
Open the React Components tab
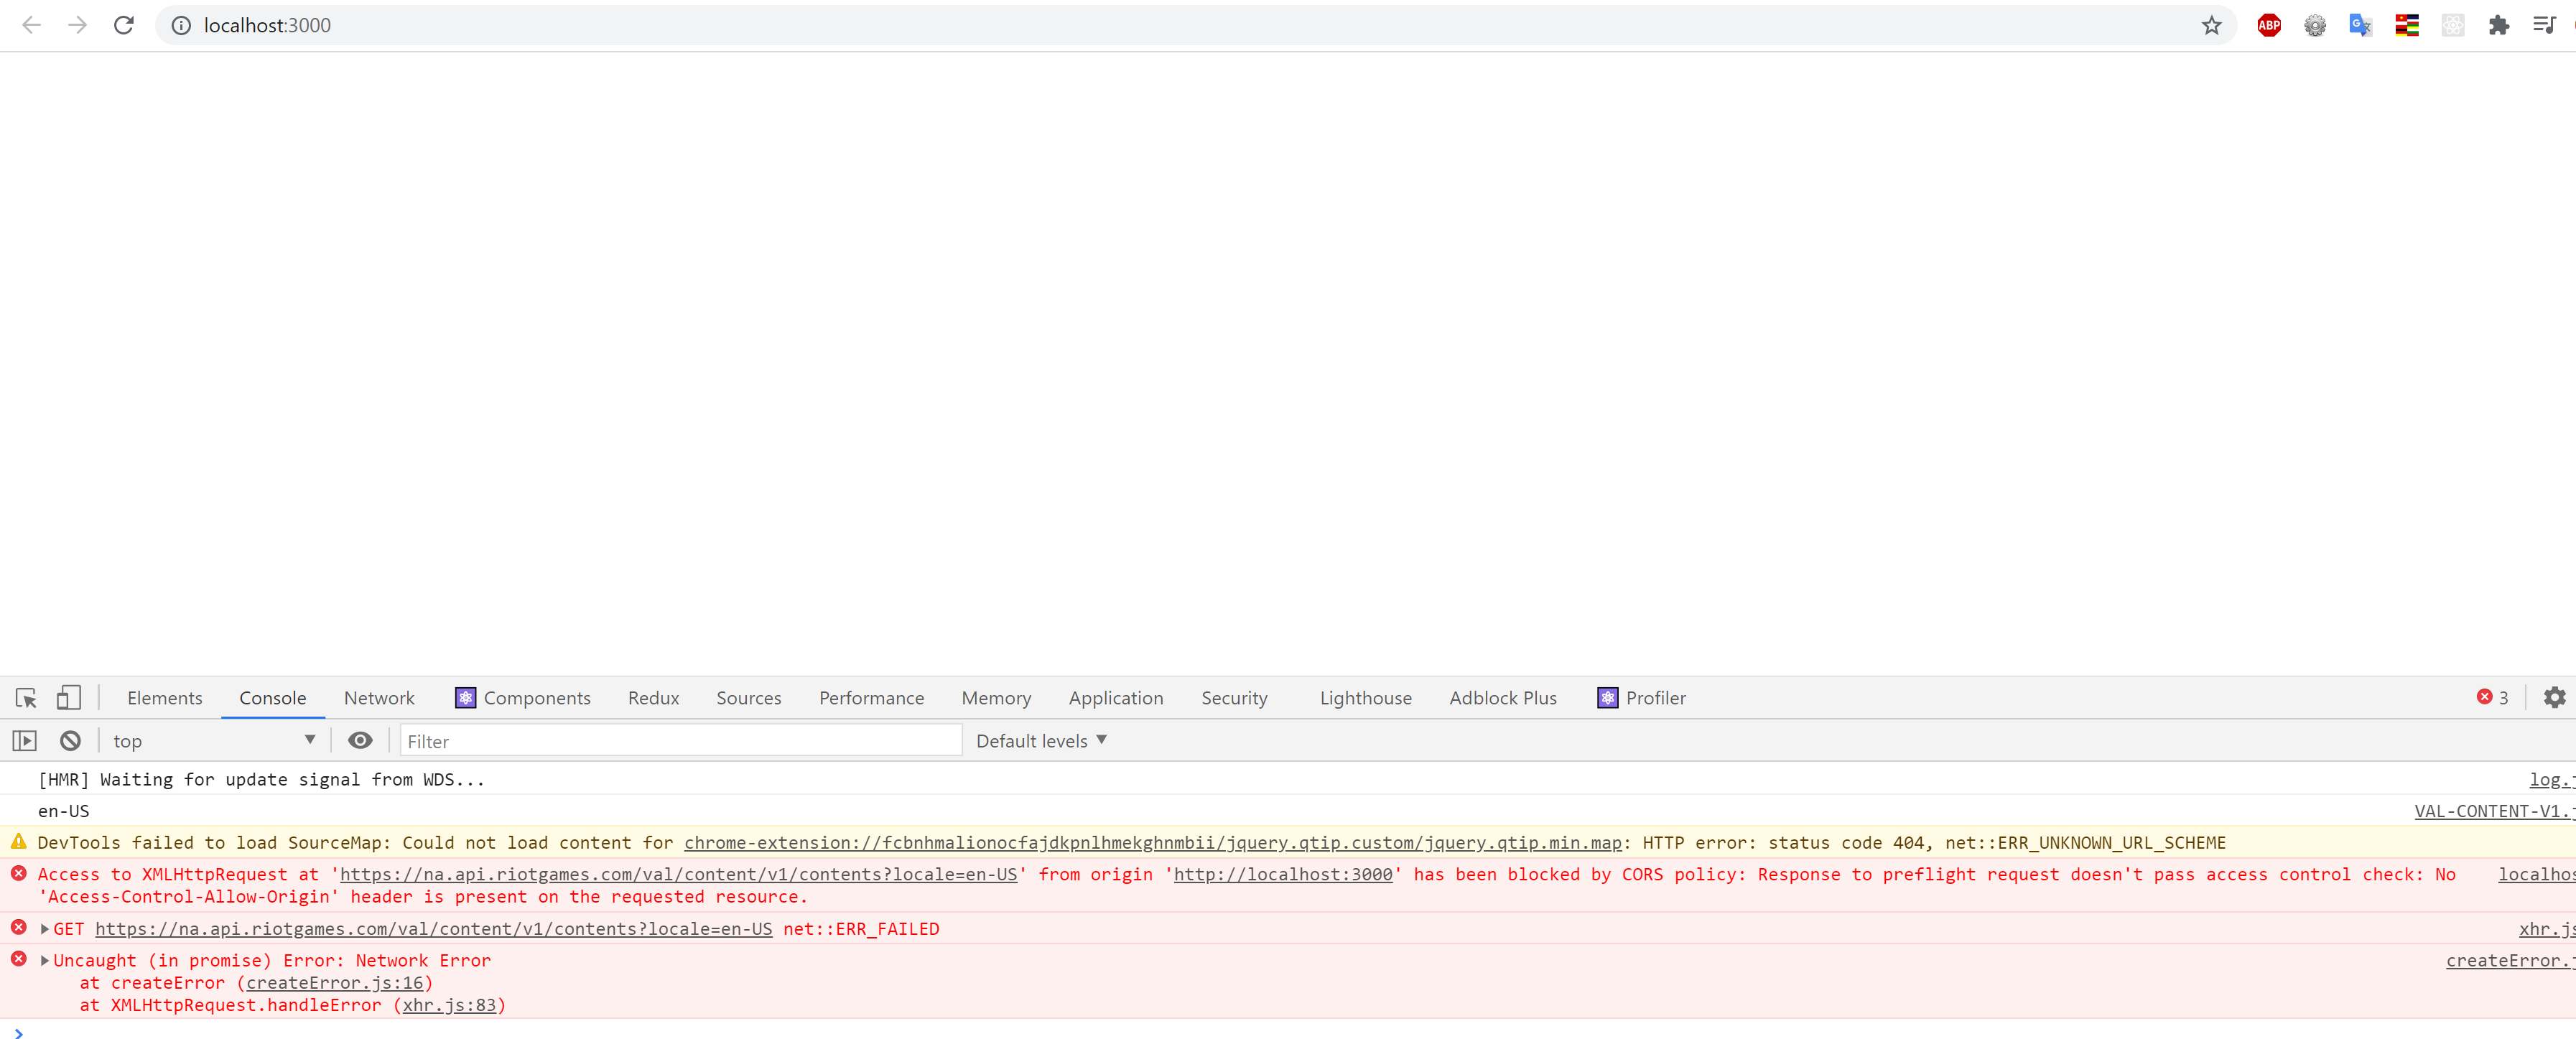tap(523, 697)
